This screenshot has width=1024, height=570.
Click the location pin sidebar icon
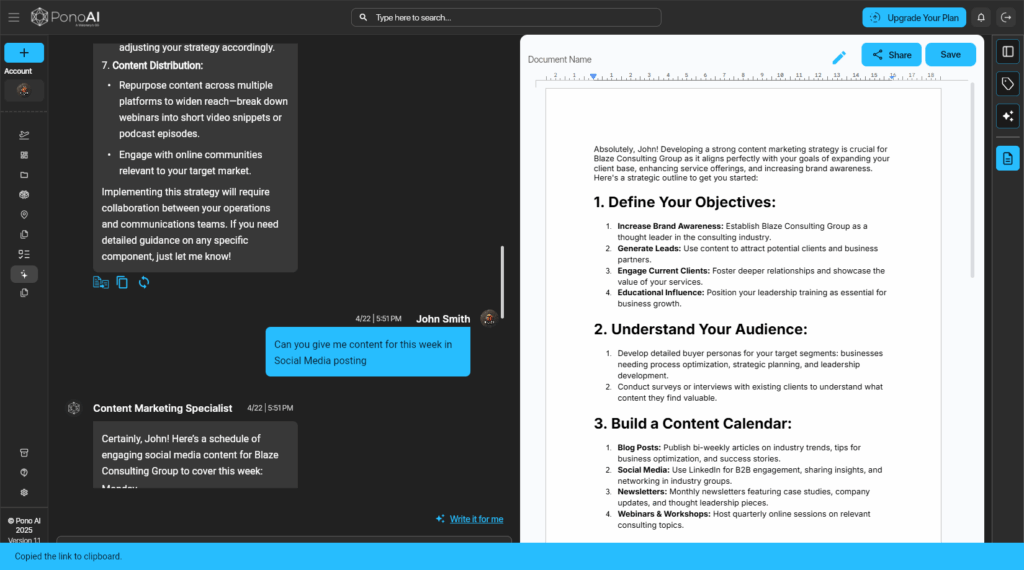(x=24, y=215)
